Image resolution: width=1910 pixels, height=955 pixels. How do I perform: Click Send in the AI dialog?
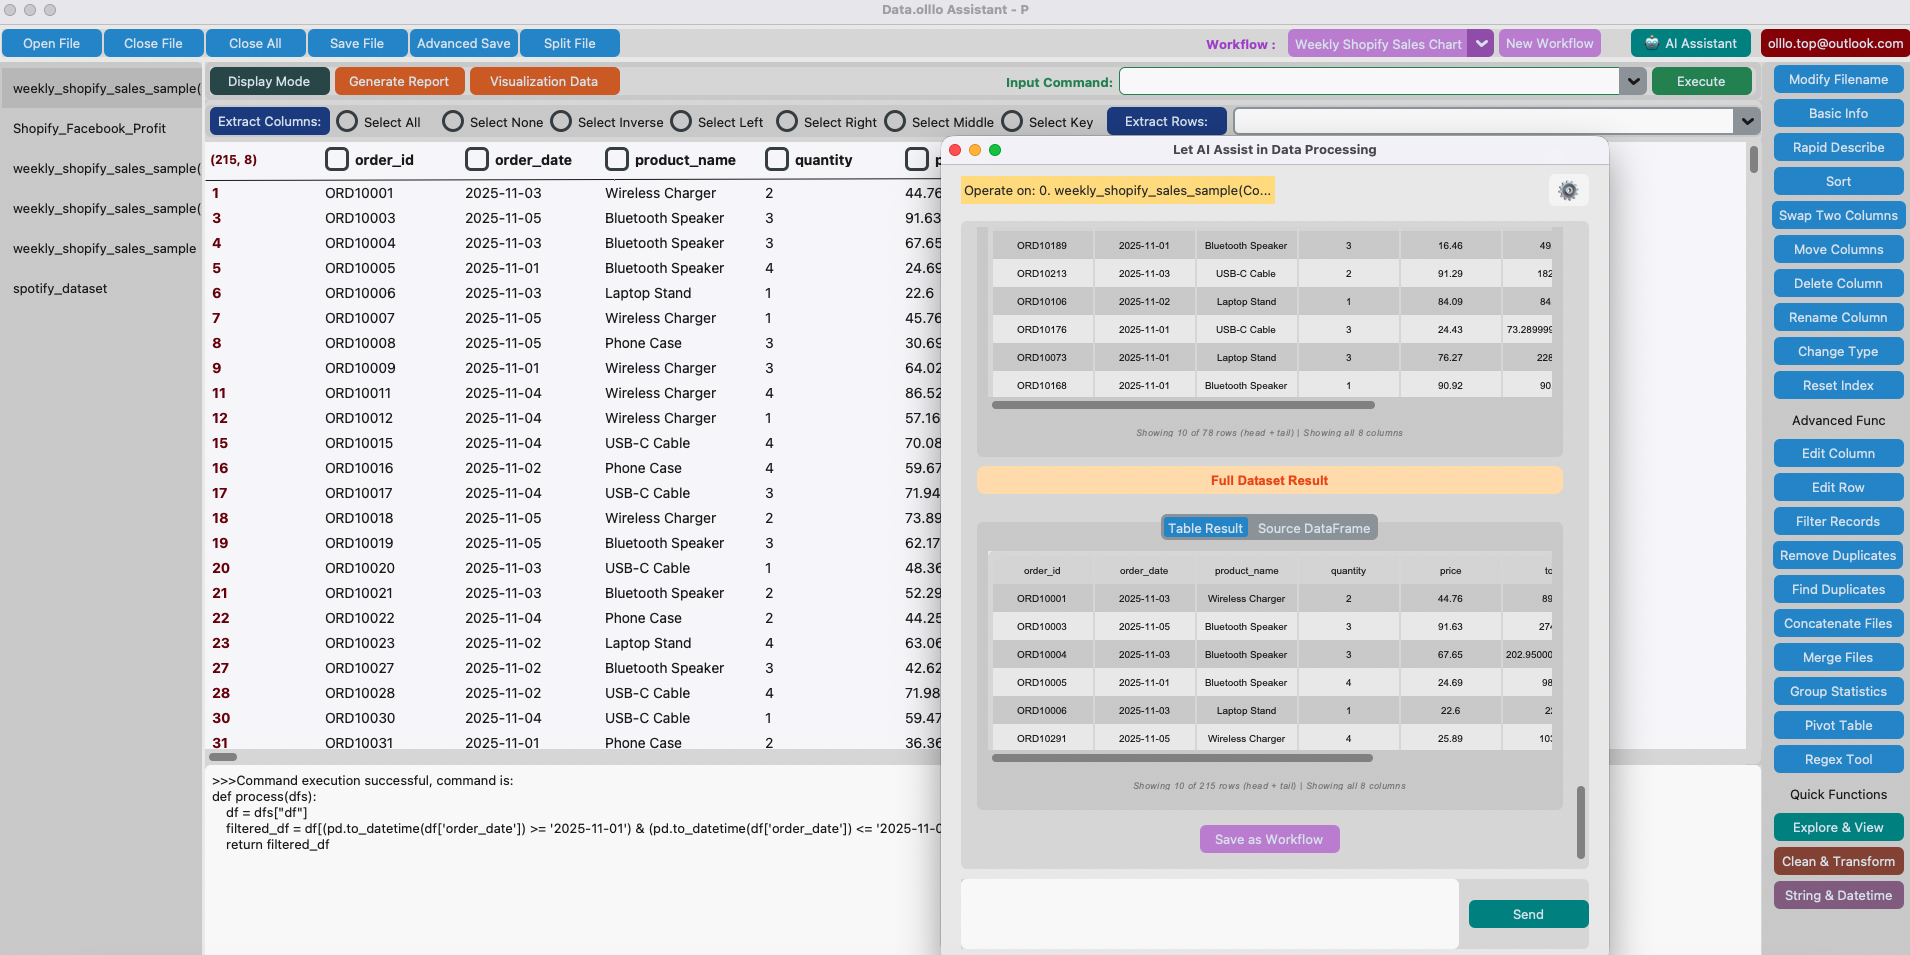pyautogui.click(x=1527, y=914)
